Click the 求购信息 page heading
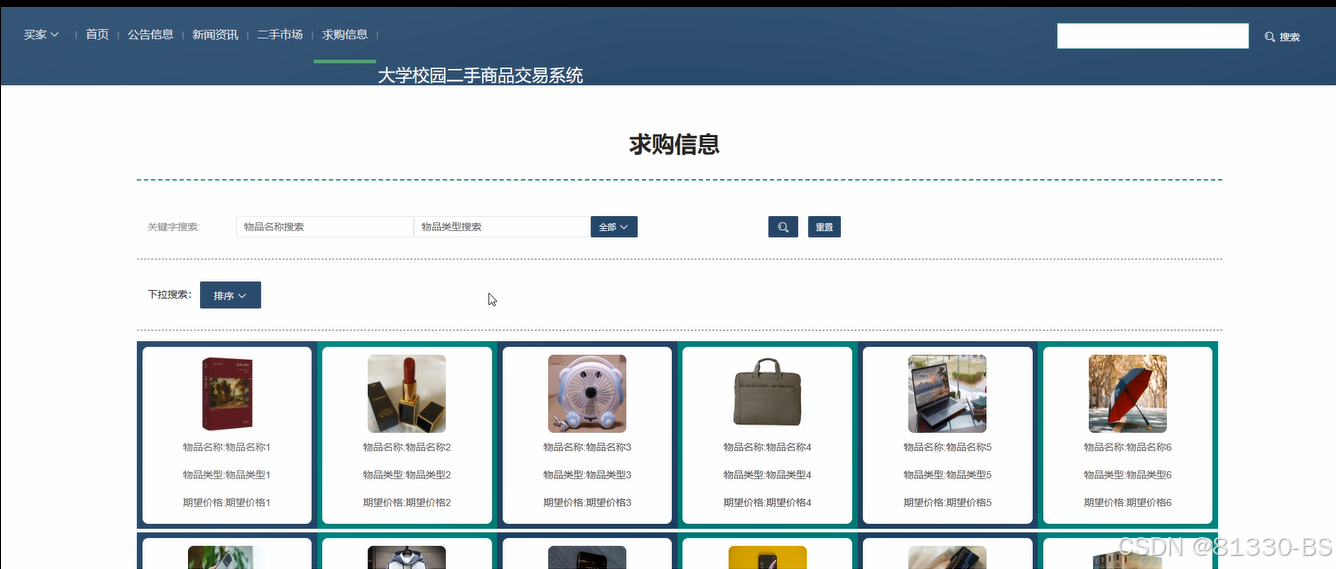This screenshot has width=1336, height=569. [674, 144]
